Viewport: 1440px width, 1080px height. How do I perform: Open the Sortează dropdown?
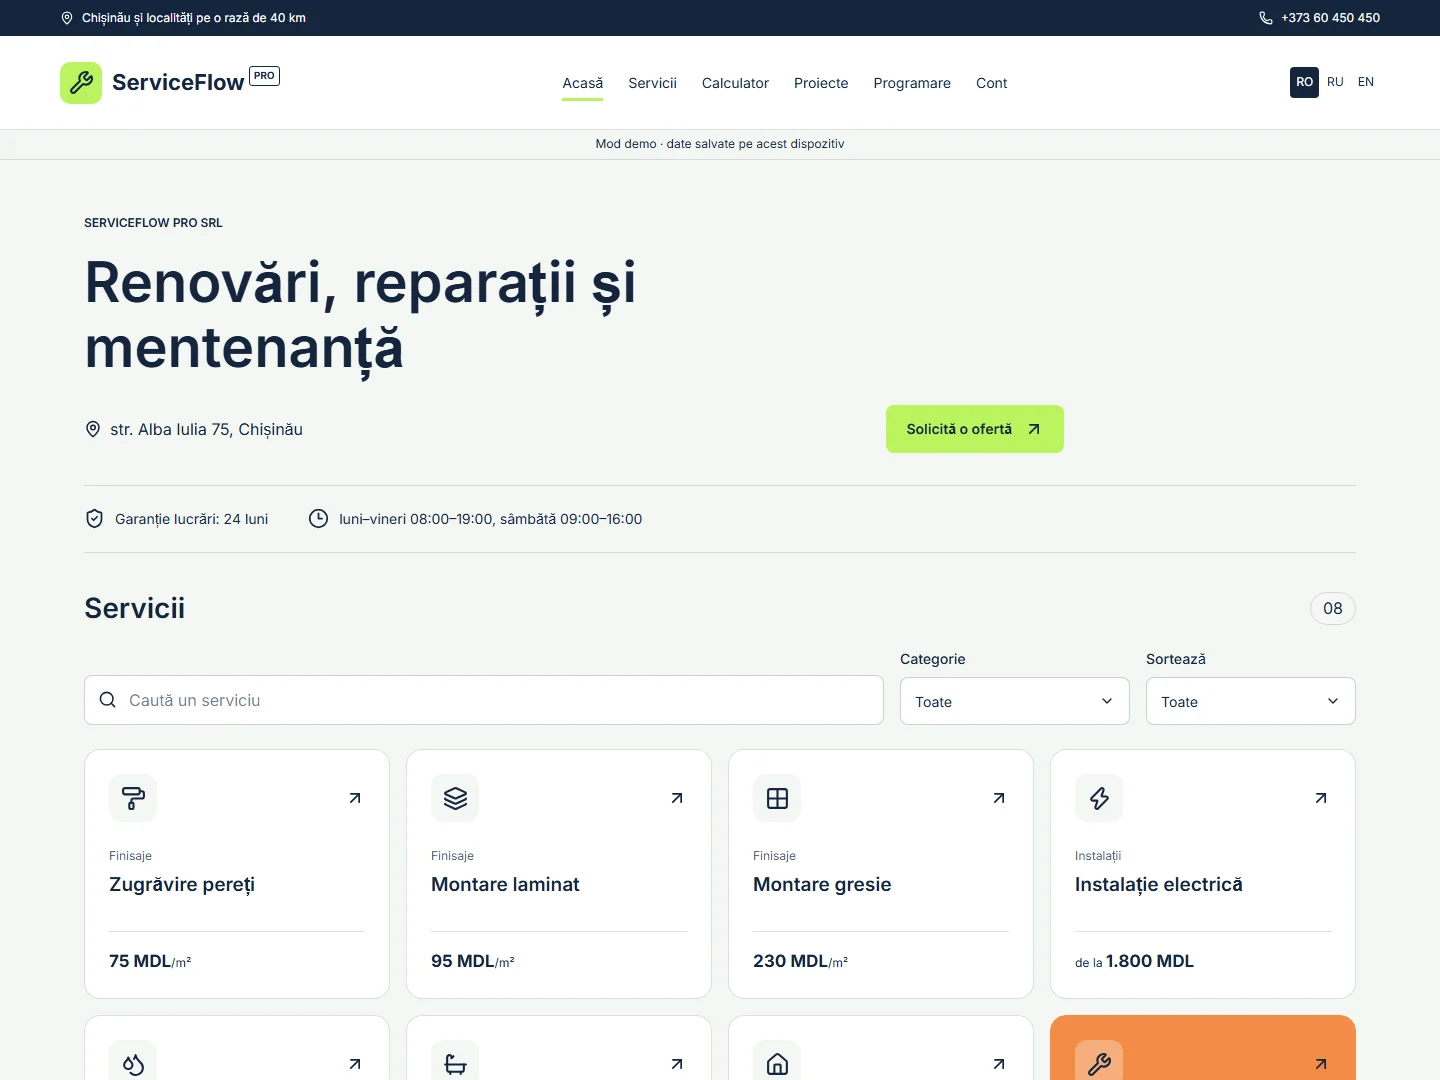coord(1251,701)
